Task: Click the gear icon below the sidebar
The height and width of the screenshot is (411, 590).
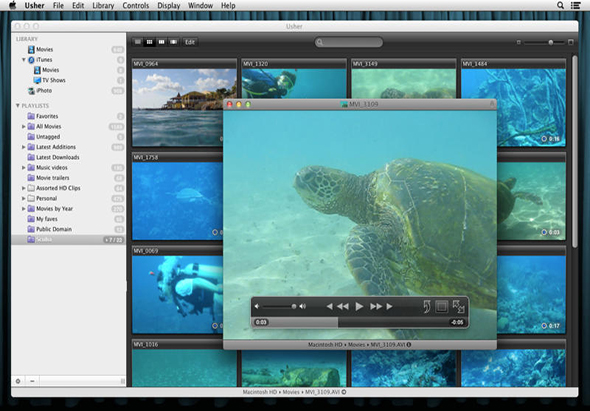Action: (x=18, y=381)
